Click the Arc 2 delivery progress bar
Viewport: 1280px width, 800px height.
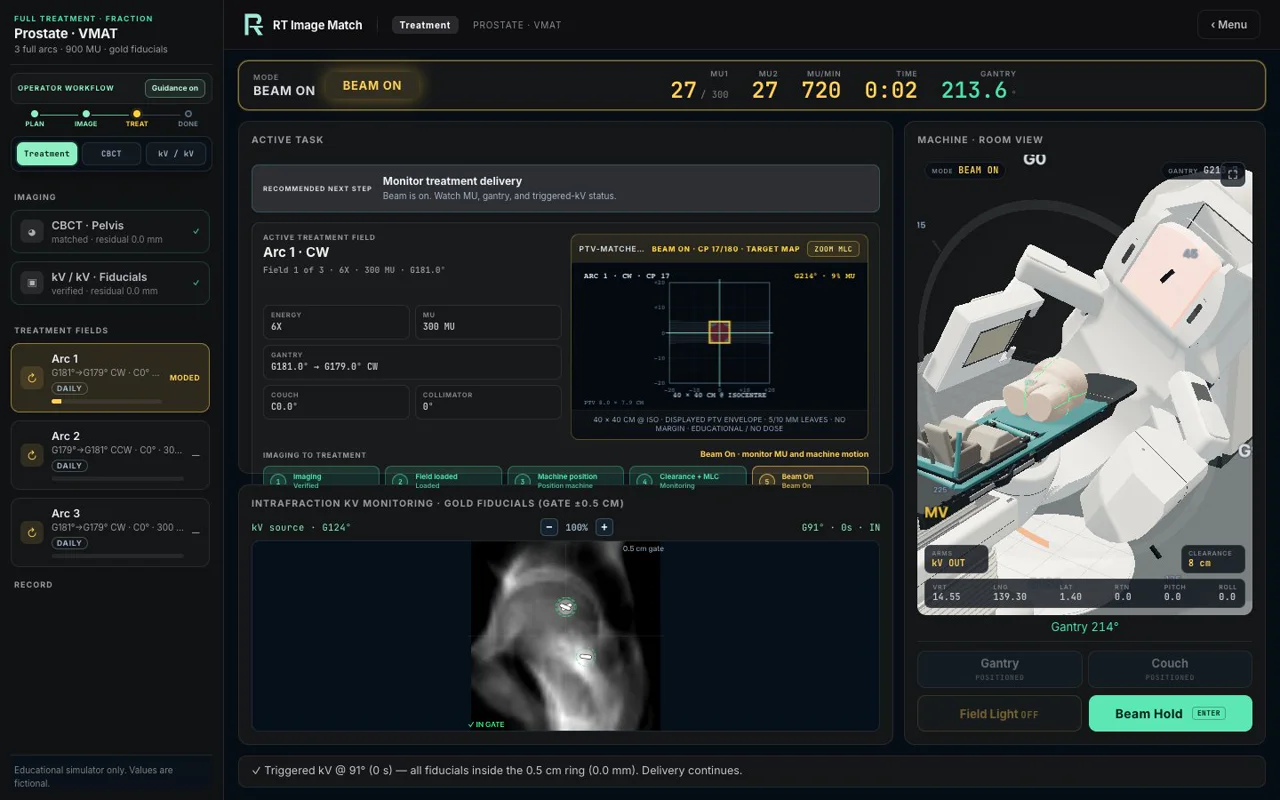tap(118, 479)
